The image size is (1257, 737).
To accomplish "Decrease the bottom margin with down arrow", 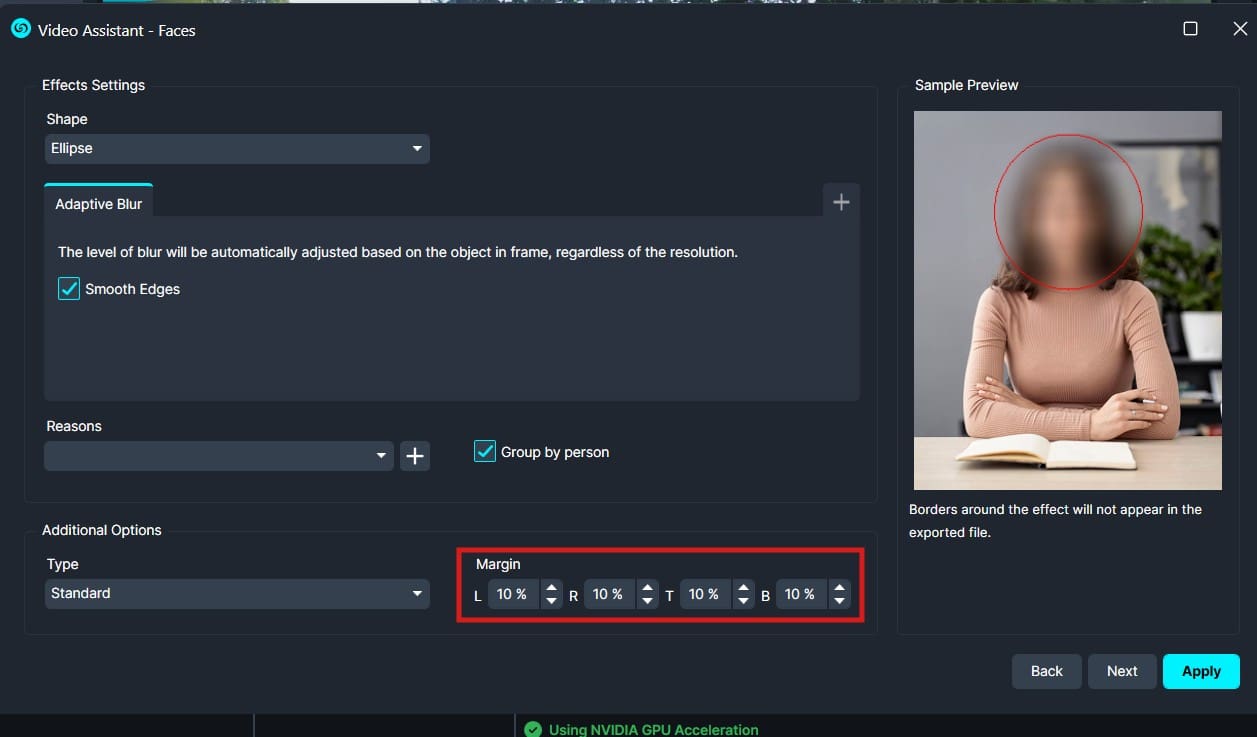I will click(839, 601).
